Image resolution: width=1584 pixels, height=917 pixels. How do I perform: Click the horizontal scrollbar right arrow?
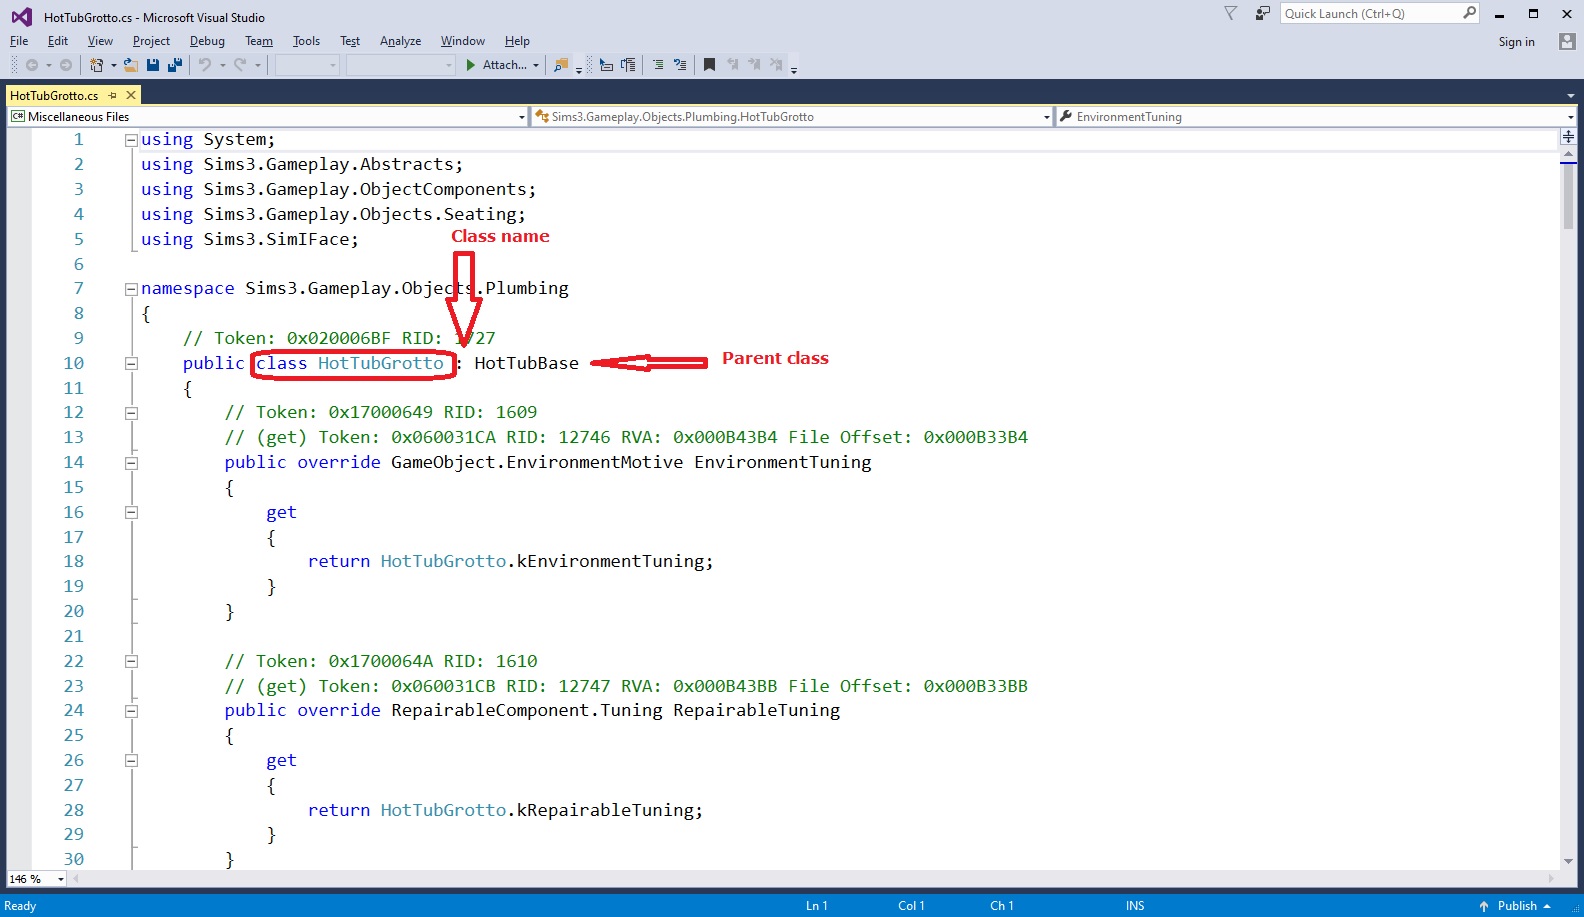coord(1551,879)
